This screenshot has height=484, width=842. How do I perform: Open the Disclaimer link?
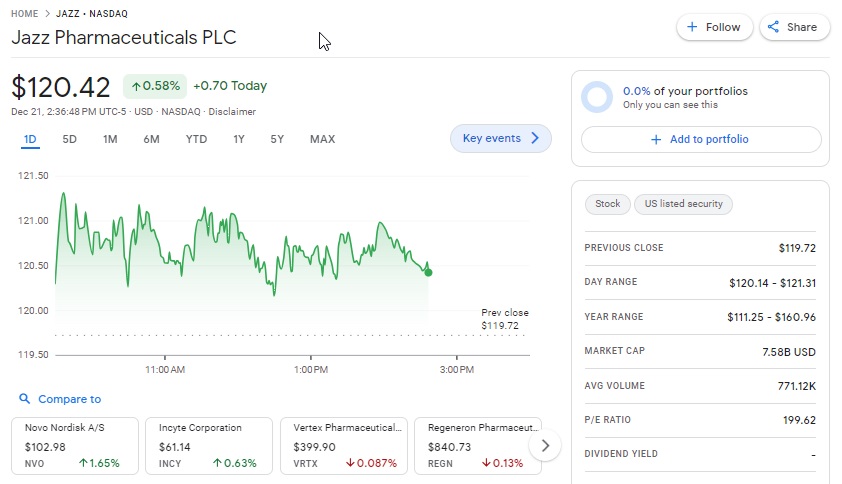(x=232, y=112)
